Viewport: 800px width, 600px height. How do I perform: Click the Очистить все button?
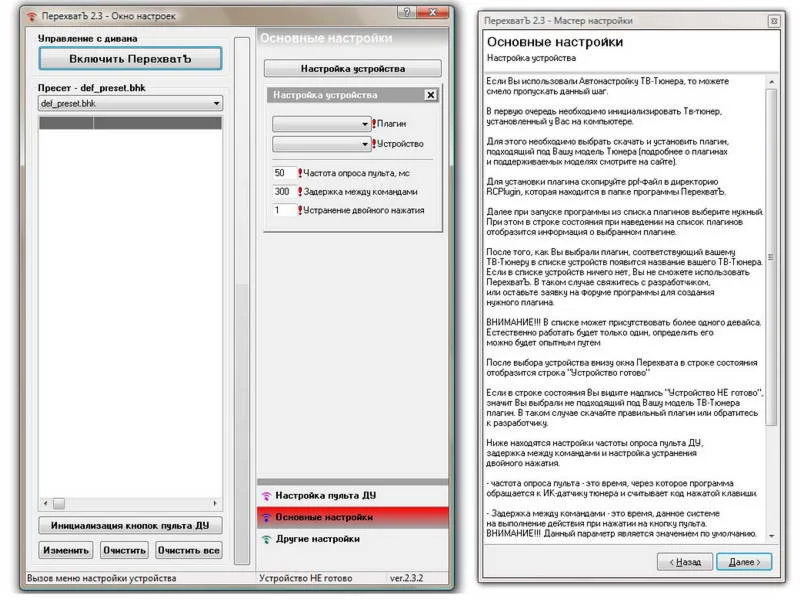click(189, 551)
